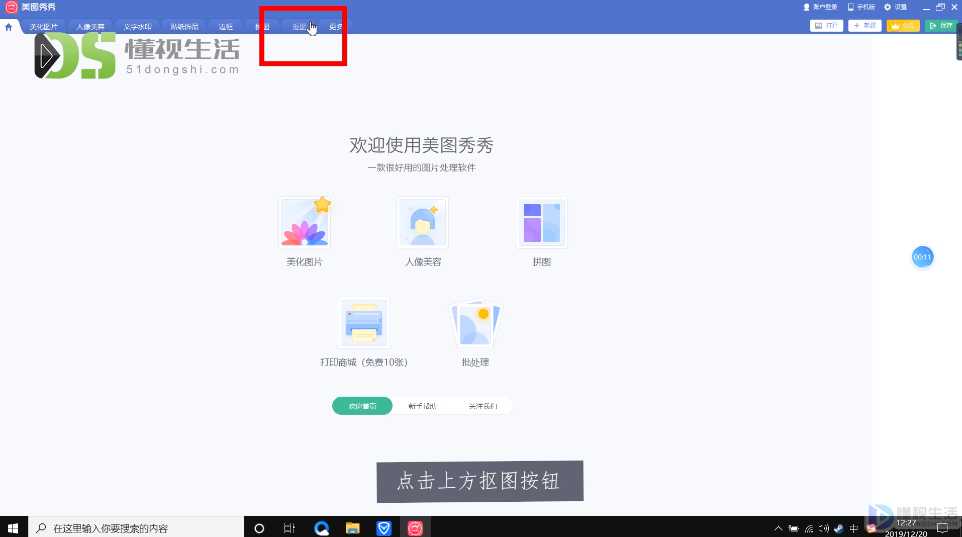The image size is (962, 537).
Task: Click the taskbar search input field
Action: click(x=136, y=528)
